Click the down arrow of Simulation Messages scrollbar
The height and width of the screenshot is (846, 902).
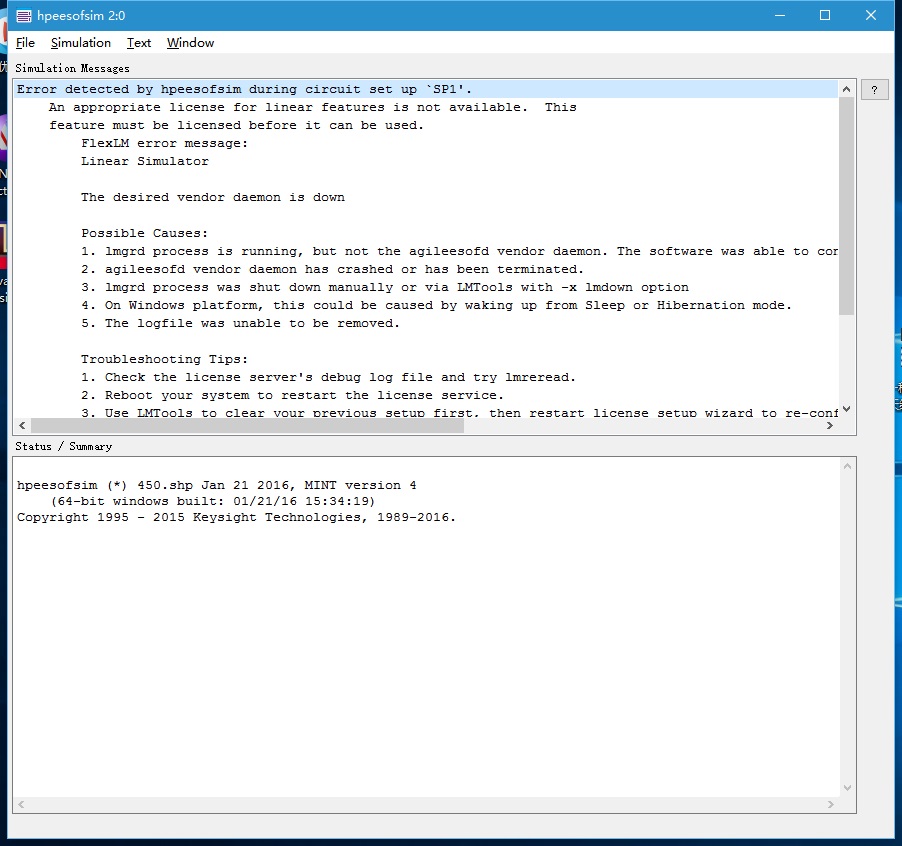pos(846,409)
